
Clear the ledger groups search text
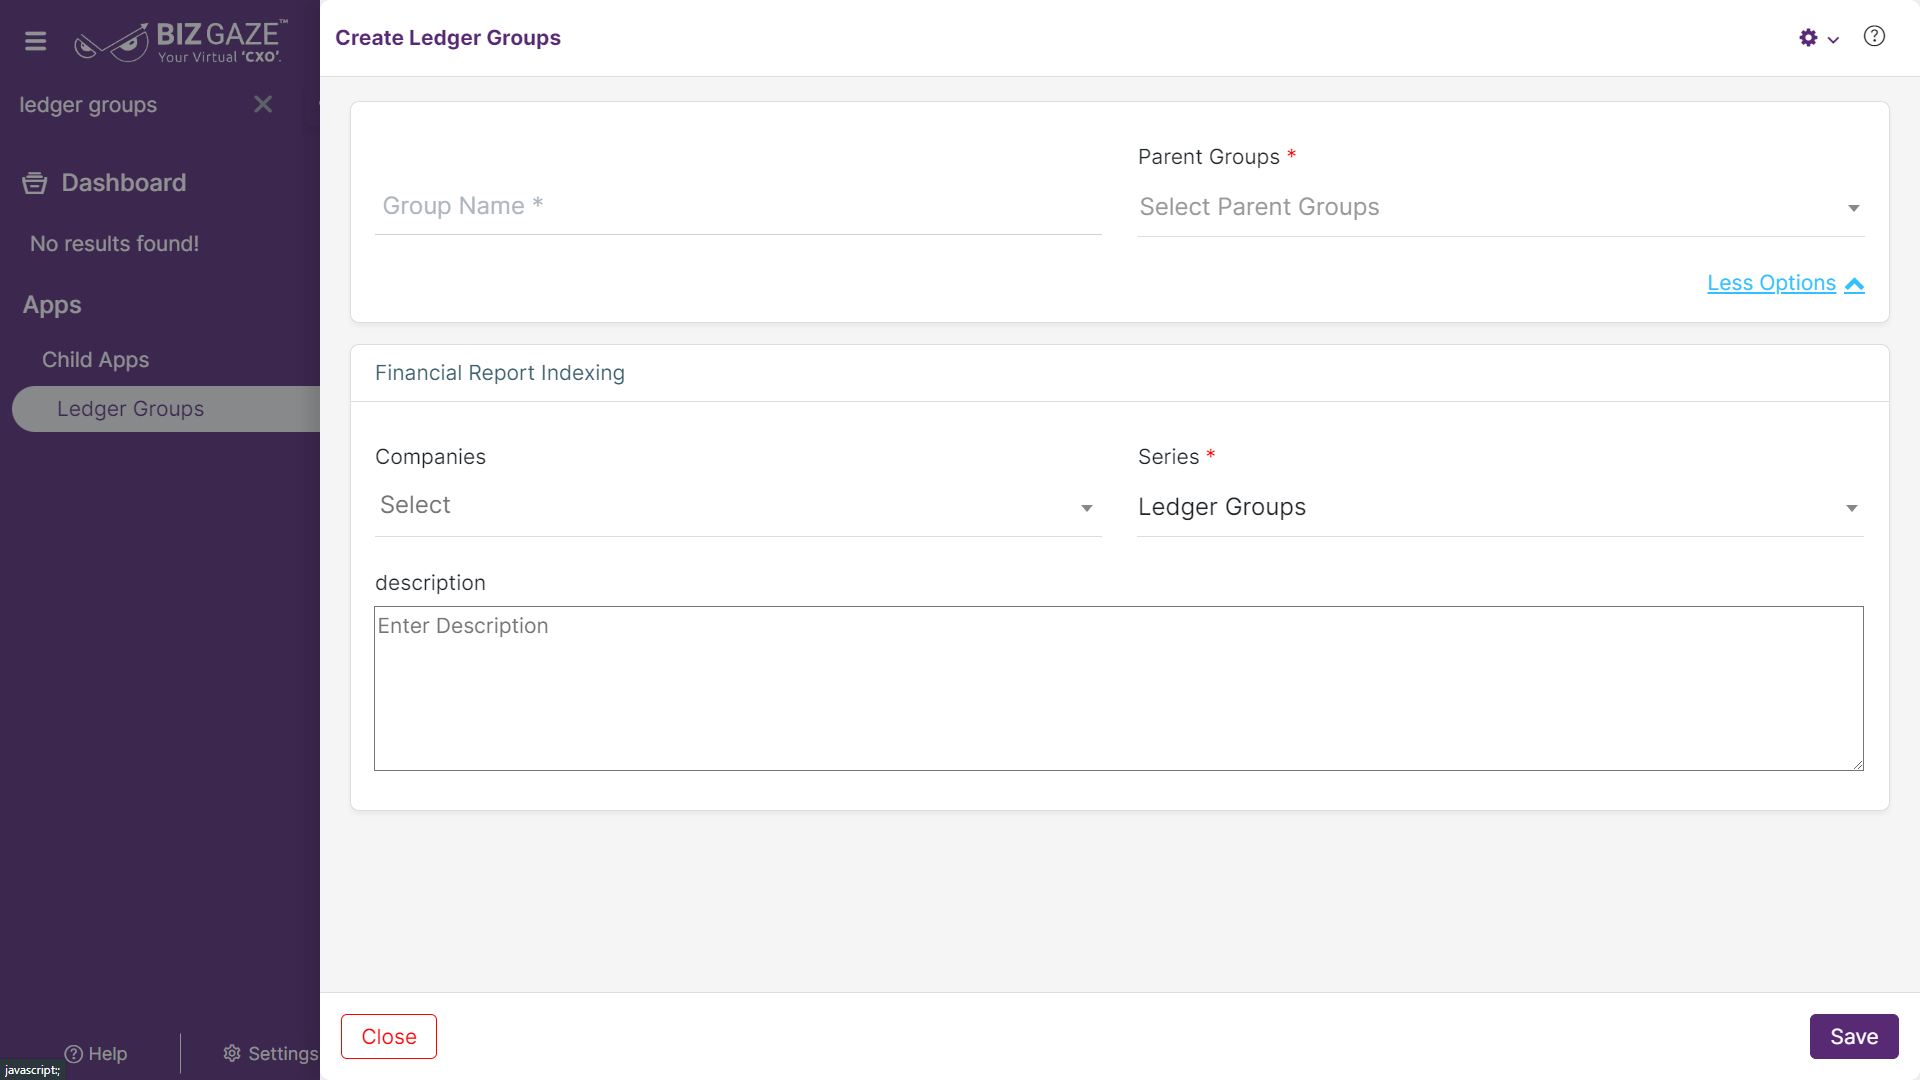pyautogui.click(x=263, y=104)
